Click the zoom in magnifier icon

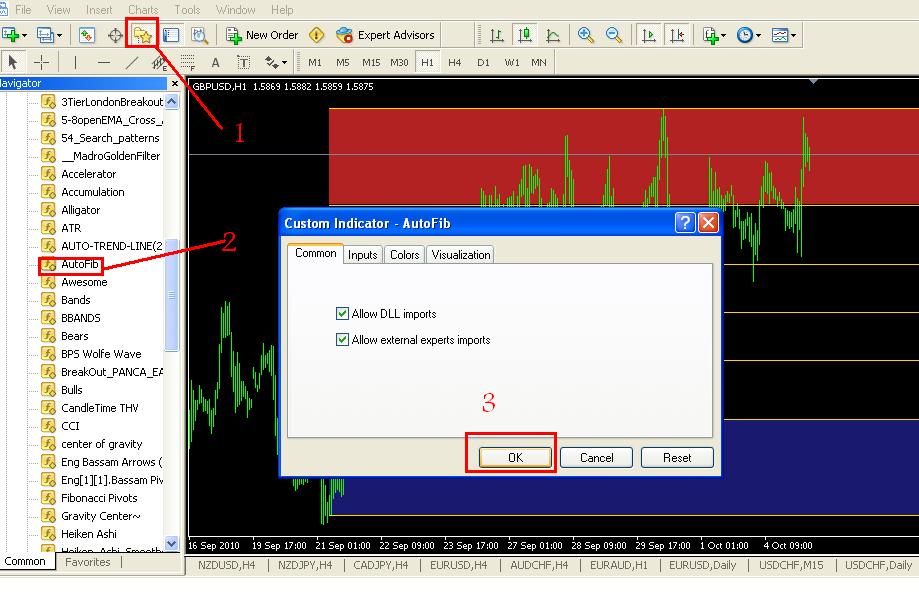[586, 35]
